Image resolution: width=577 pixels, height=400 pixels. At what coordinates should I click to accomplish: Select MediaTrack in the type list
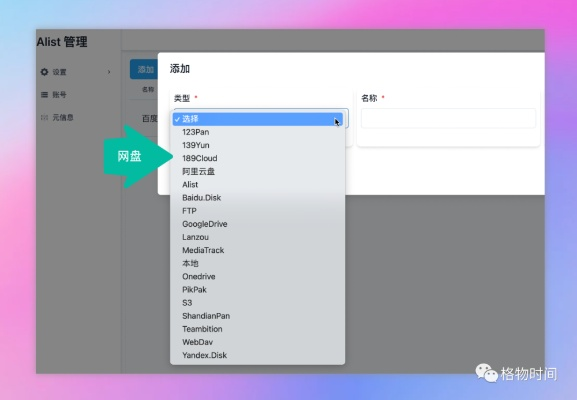(x=258, y=250)
